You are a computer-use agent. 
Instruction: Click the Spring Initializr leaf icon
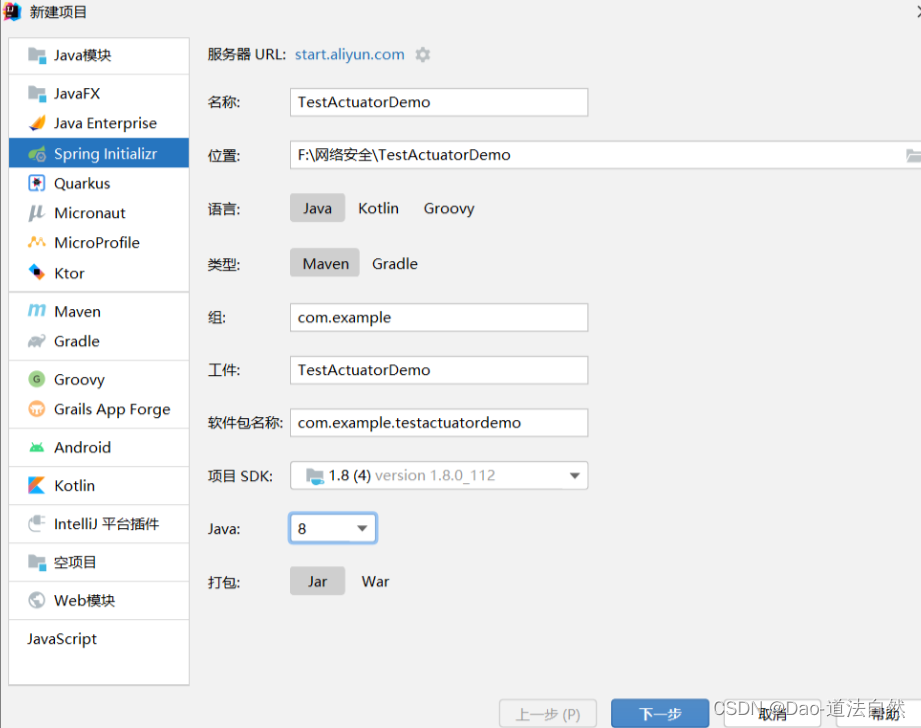(x=37, y=154)
